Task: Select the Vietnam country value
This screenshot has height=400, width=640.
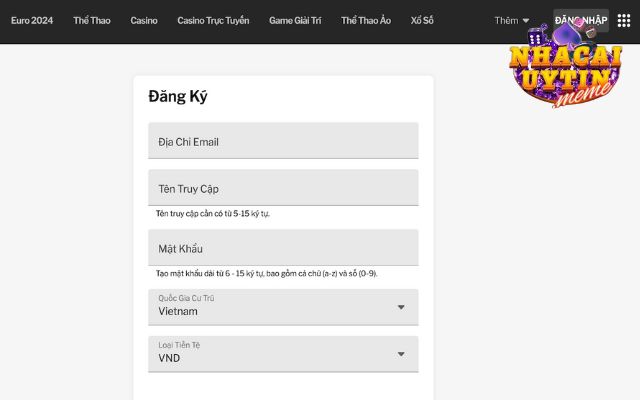Action: point(178,311)
